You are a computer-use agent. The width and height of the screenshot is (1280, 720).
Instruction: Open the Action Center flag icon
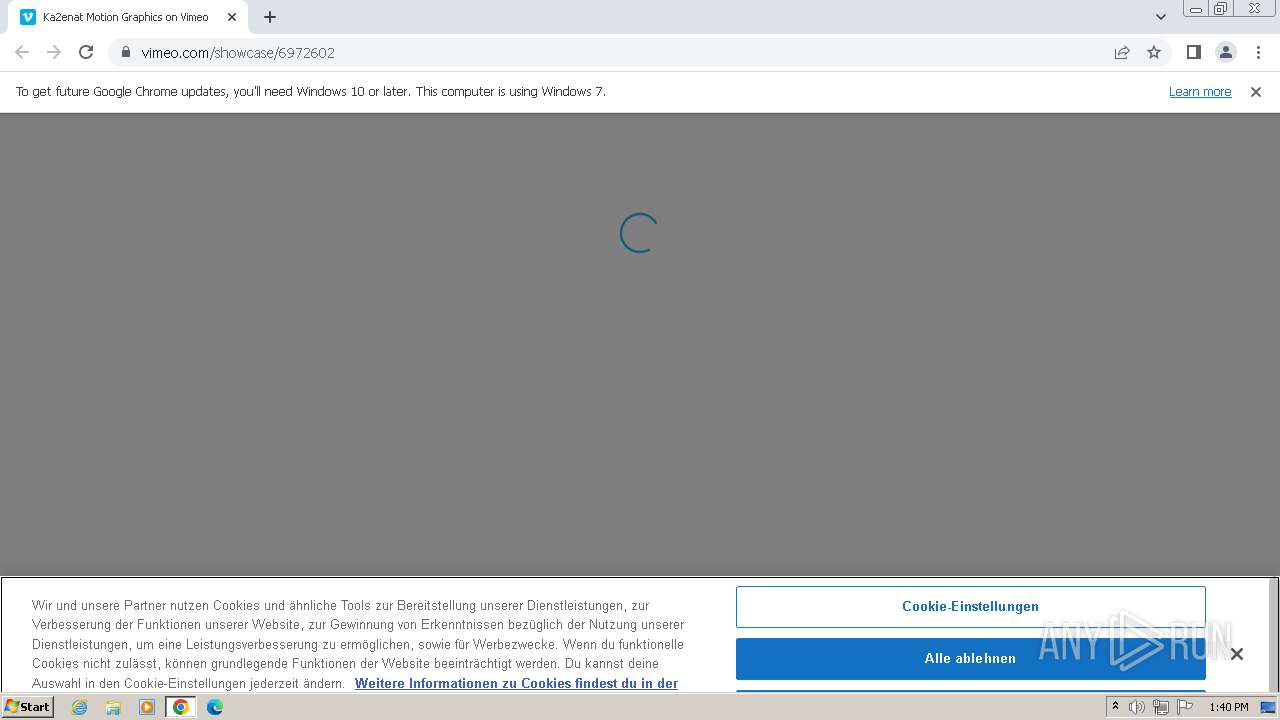pyautogui.click(x=1185, y=707)
